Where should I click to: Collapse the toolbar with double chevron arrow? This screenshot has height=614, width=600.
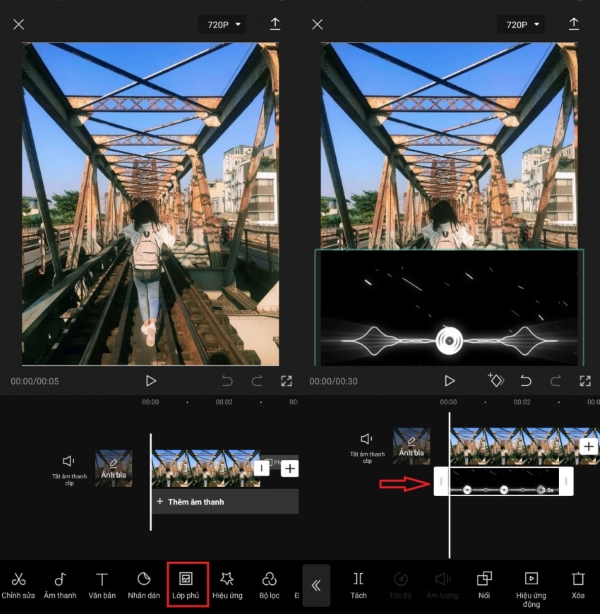click(x=315, y=586)
